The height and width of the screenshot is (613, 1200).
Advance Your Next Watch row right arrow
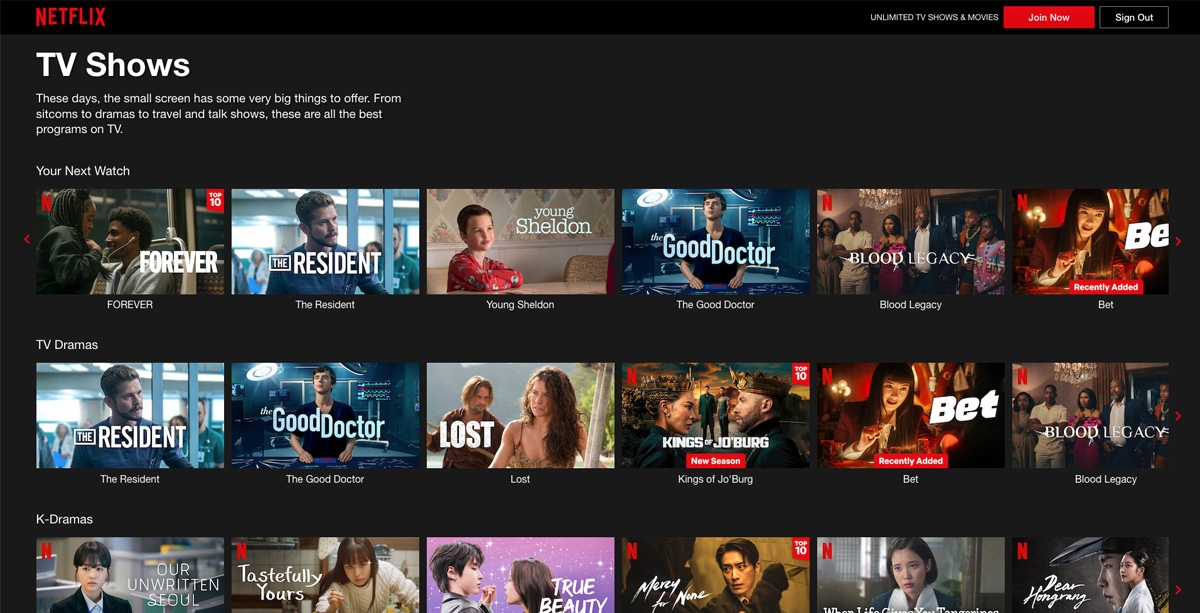tap(1178, 241)
